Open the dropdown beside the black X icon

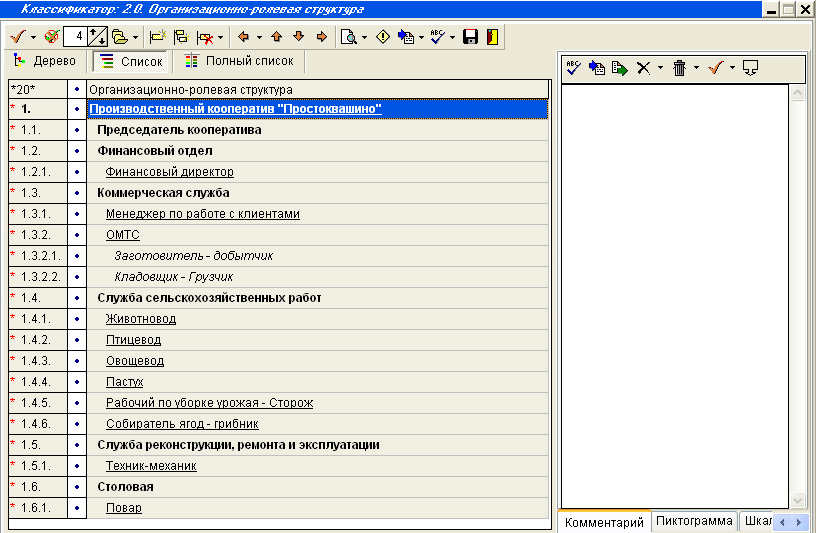pyautogui.click(x=660, y=68)
